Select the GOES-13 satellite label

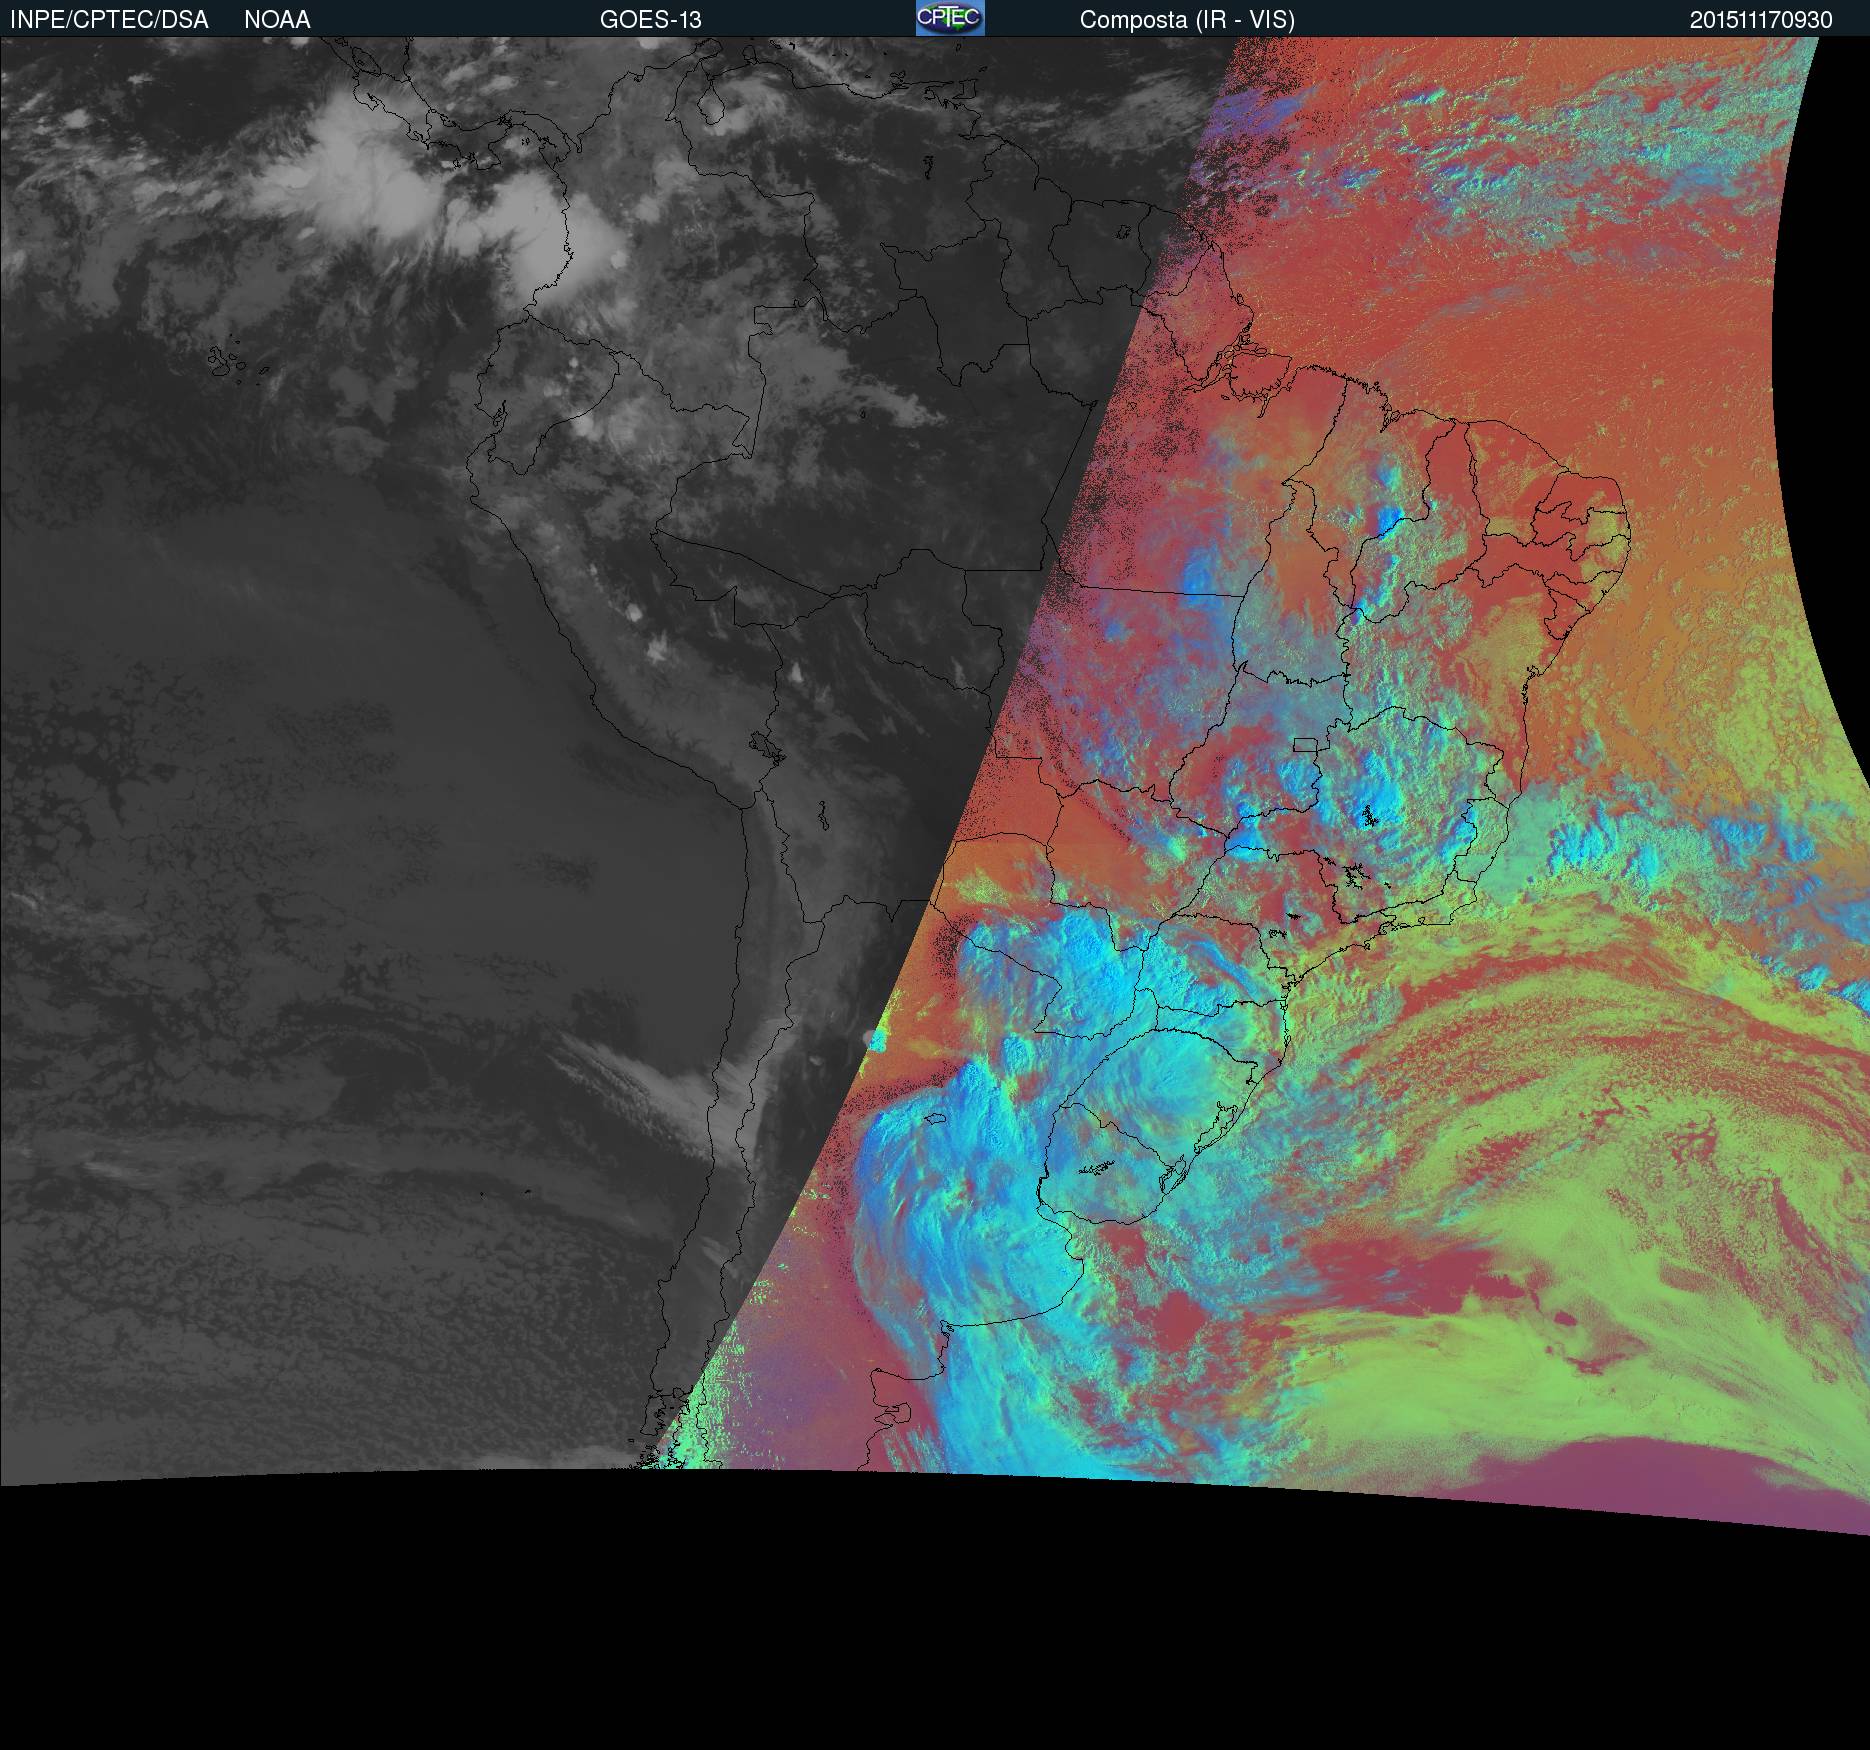650,20
